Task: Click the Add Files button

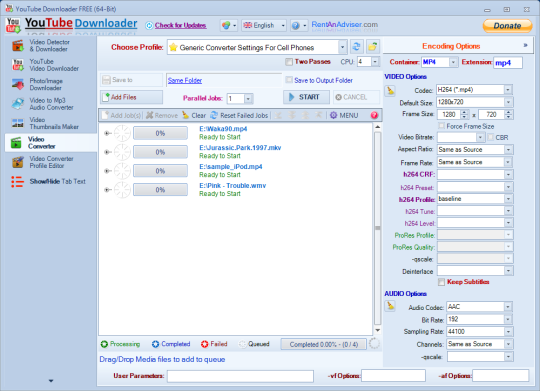Action: point(131,97)
